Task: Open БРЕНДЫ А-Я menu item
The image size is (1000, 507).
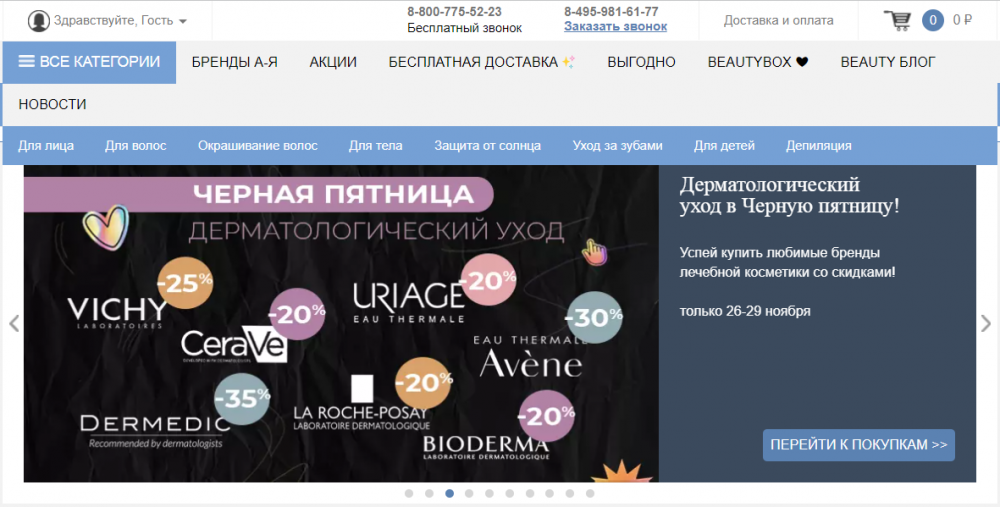Action: (235, 62)
